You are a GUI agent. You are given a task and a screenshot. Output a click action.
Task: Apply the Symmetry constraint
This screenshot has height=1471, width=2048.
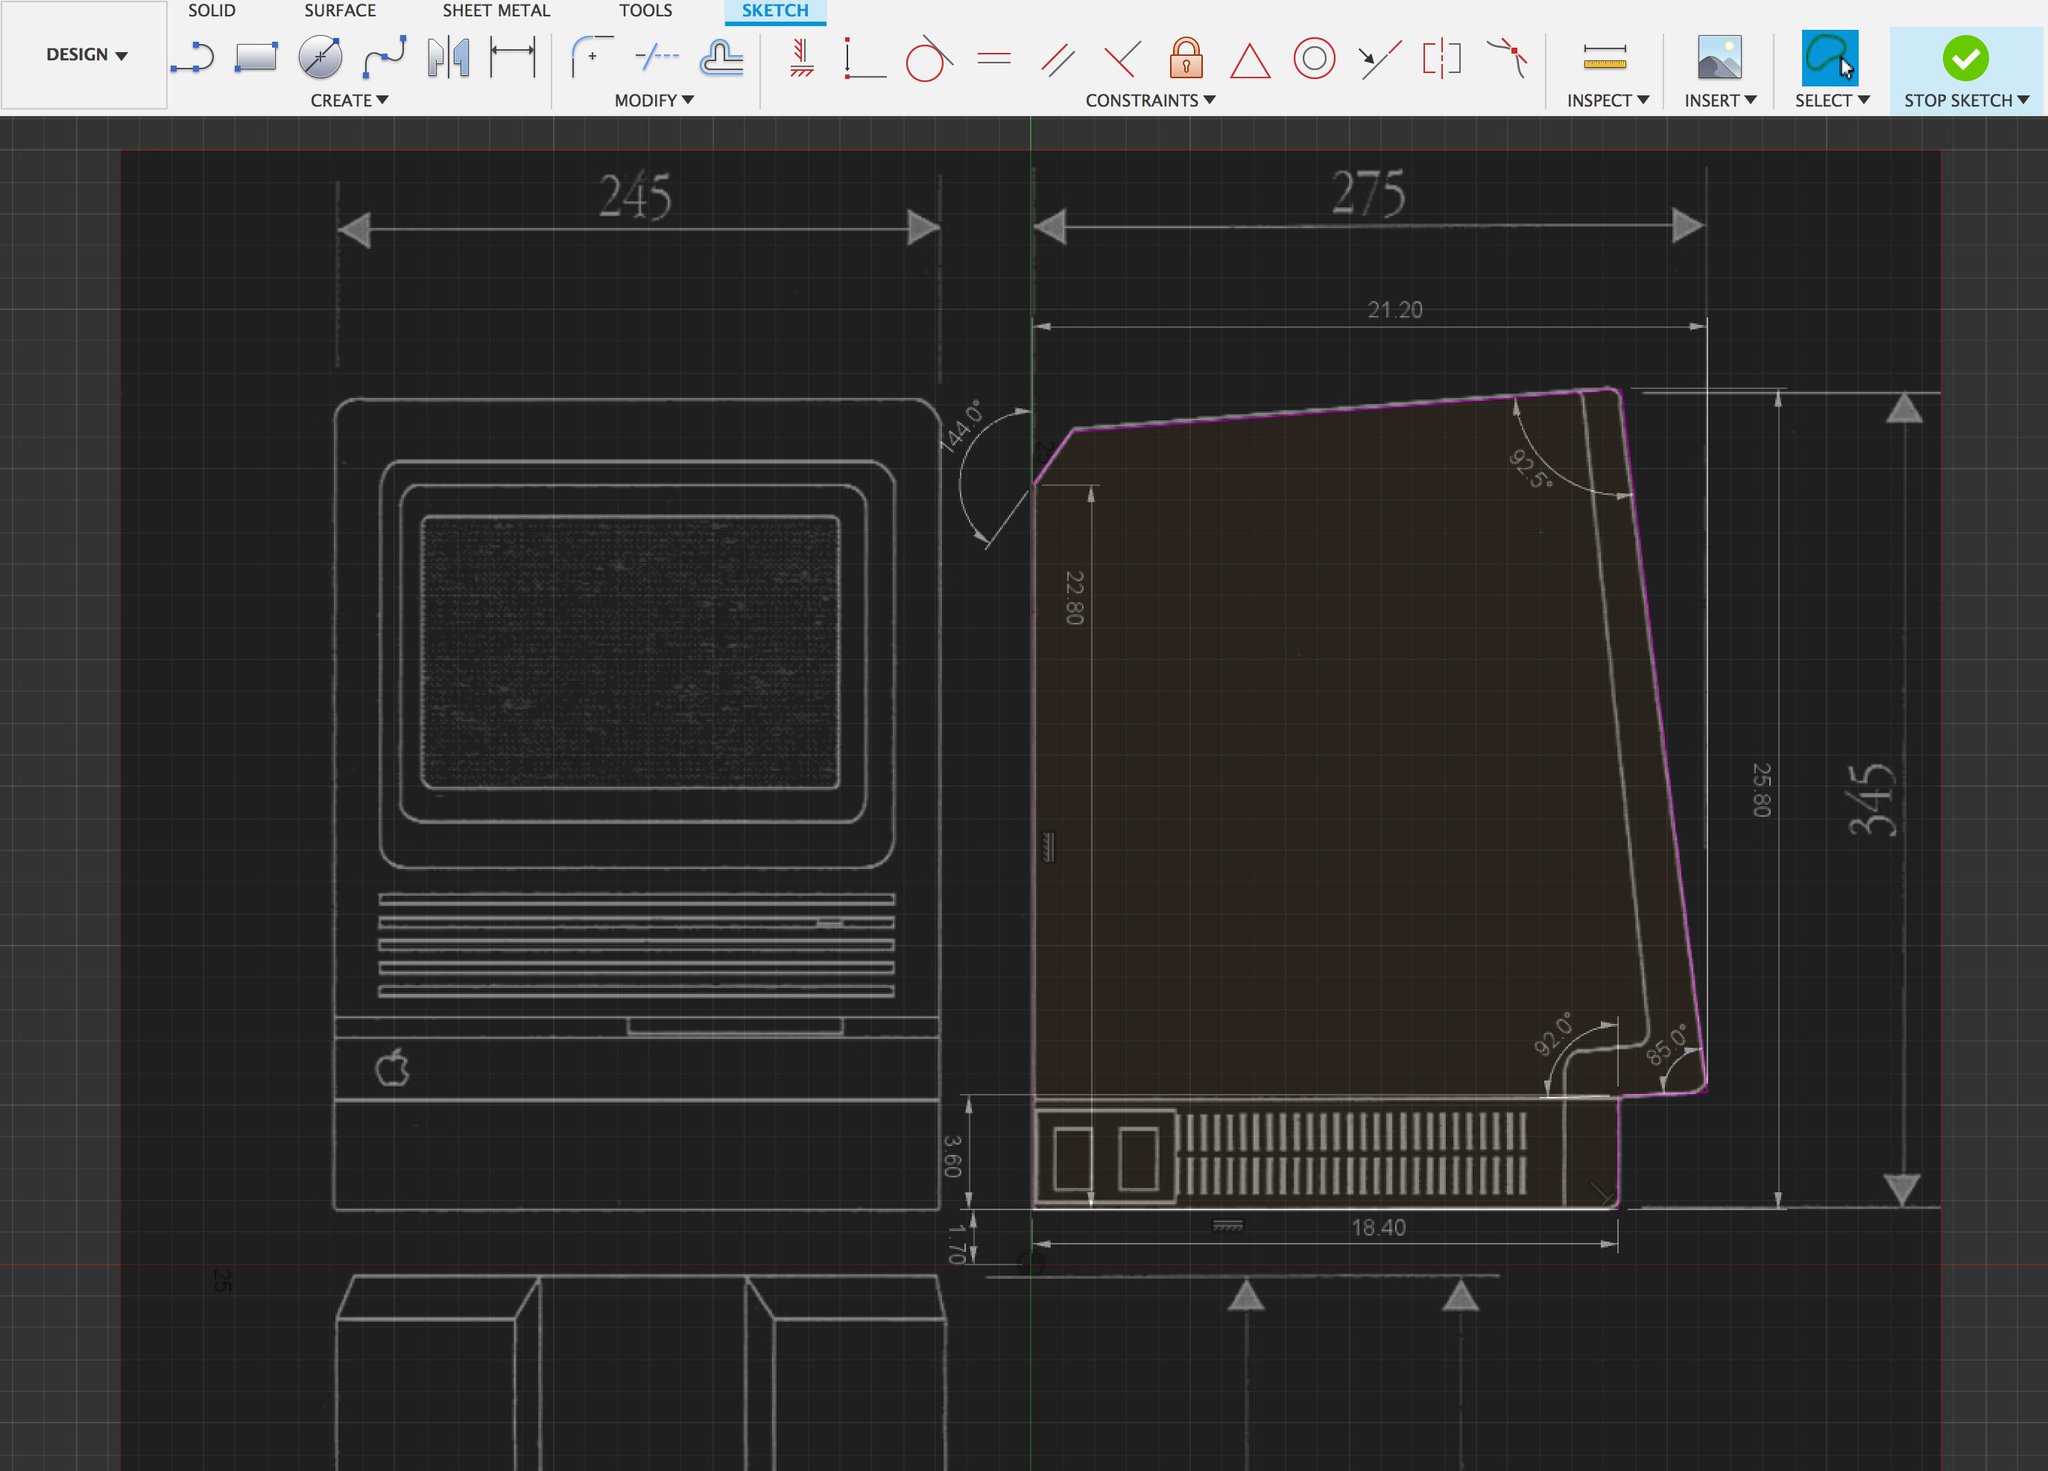click(1442, 58)
